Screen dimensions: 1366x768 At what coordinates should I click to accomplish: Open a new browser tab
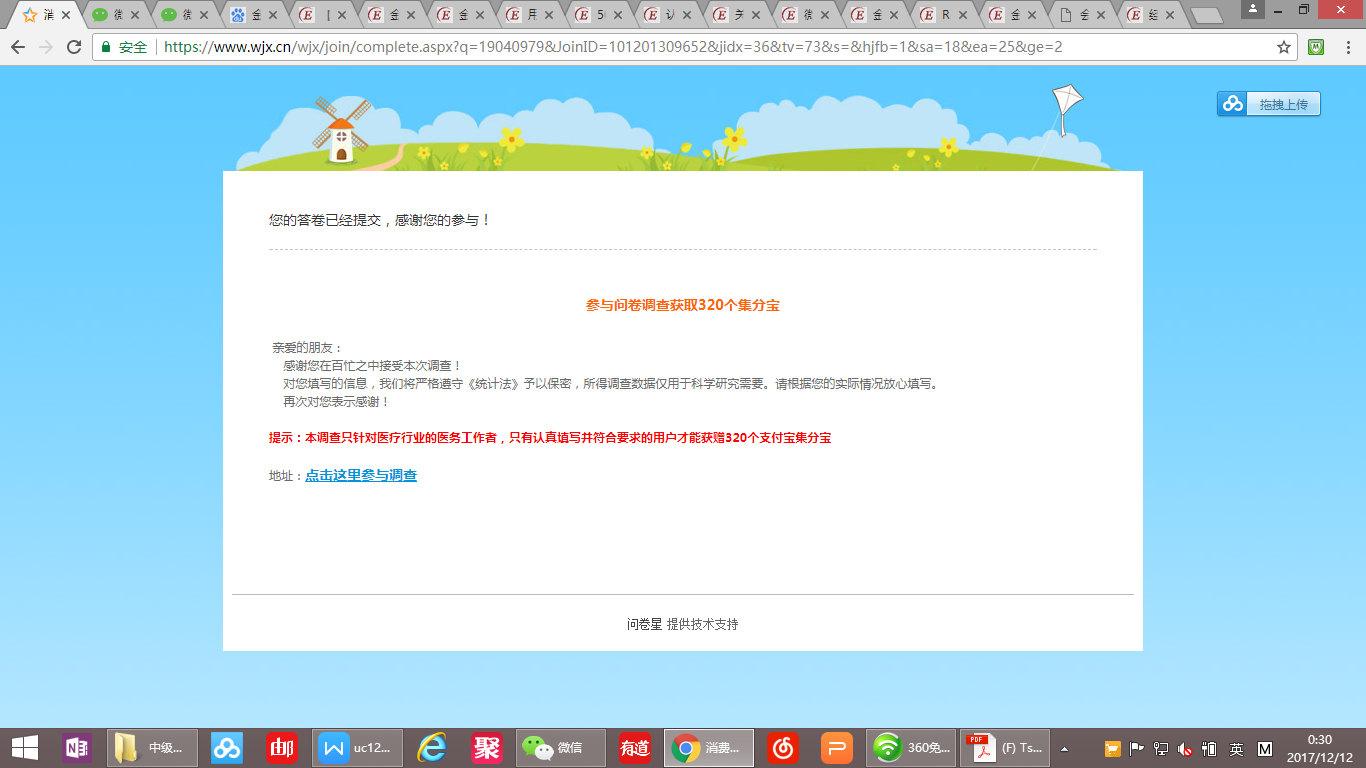click(x=1207, y=16)
